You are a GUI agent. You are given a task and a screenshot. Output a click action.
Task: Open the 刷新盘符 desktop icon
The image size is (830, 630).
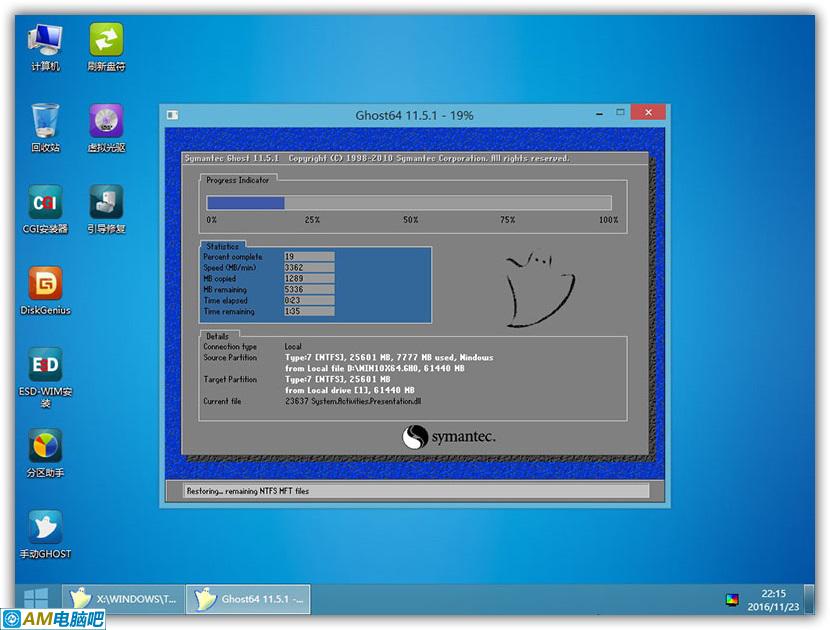point(106,47)
